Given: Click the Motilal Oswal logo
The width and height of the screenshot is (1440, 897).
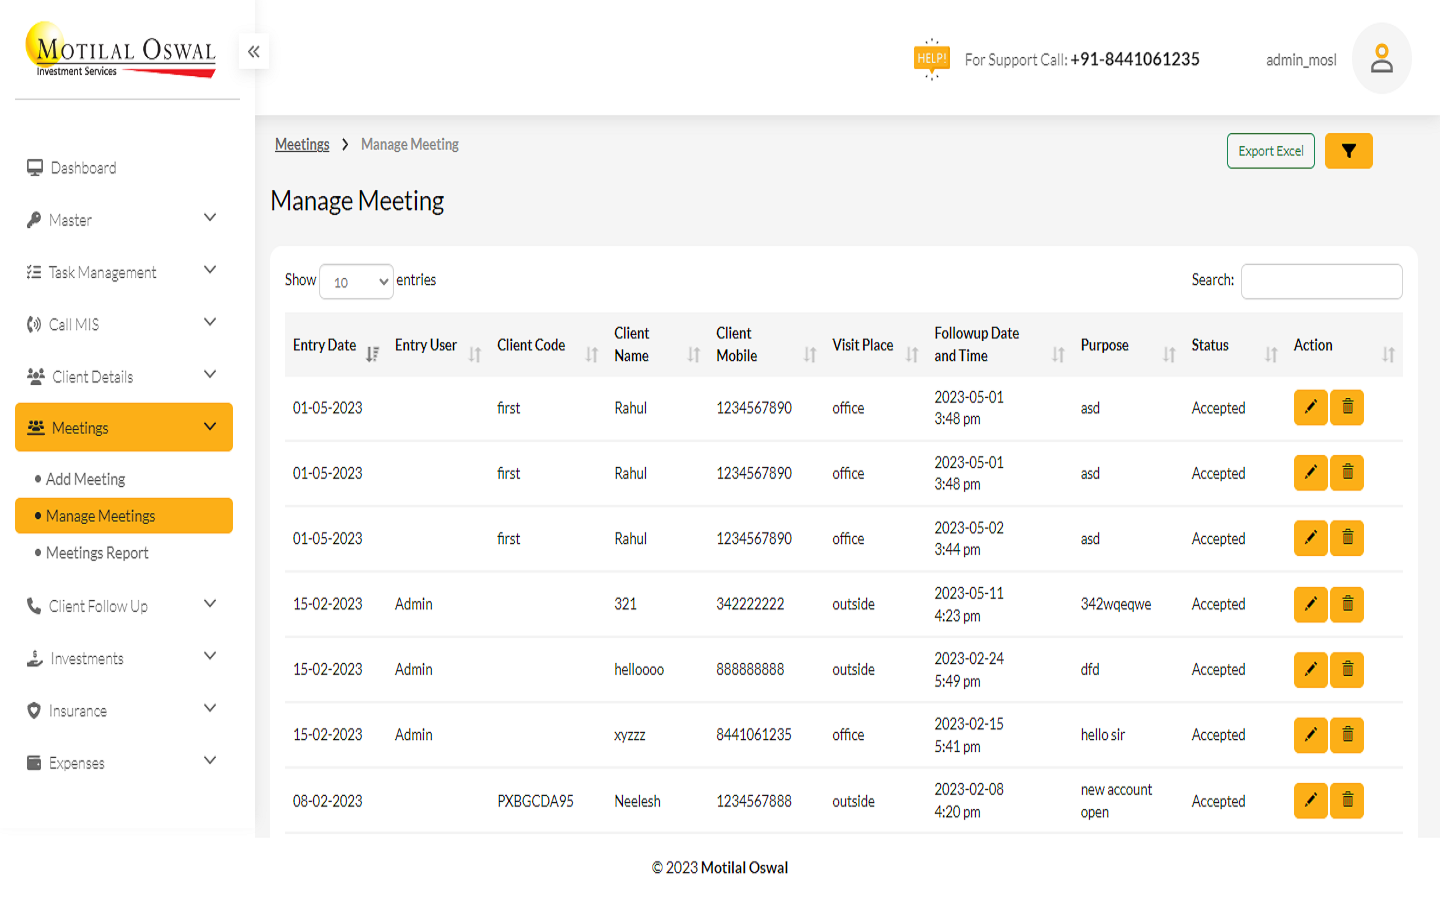Looking at the screenshot, I should pos(120,50).
